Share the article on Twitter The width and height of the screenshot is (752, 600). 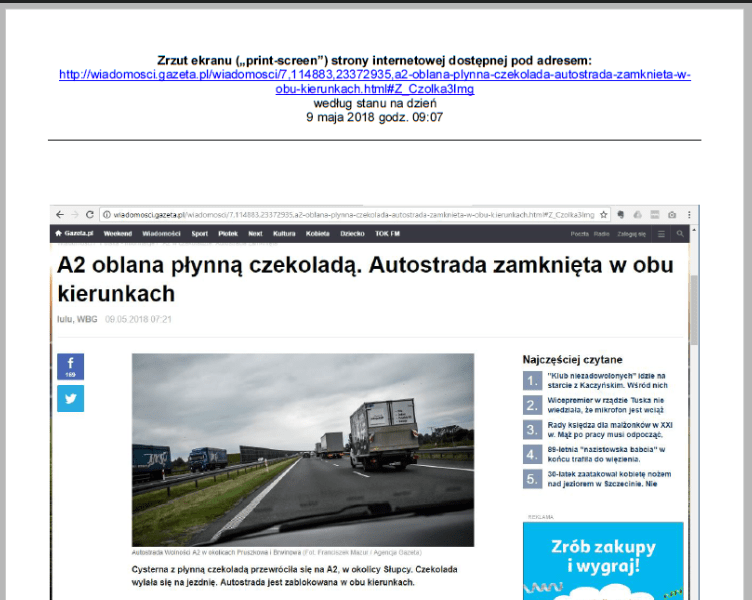point(70,398)
